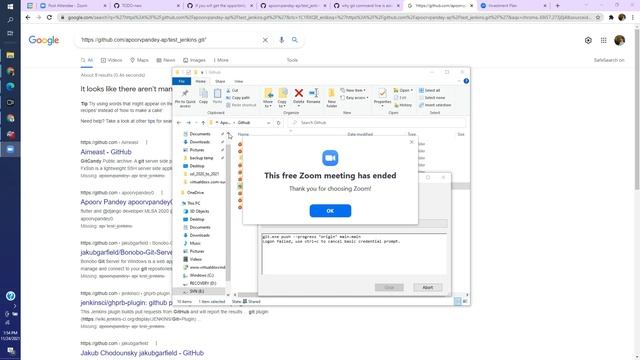Click the Chrome back button
640x360 pixels.
pyautogui.click(x=28, y=18)
